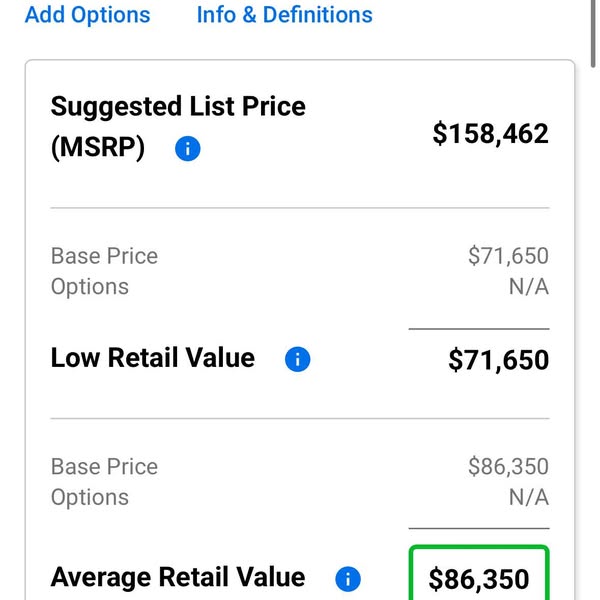Image resolution: width=600 pixels, height=600 pixels.
Task: Click Options label in the Average Retail section
Action: pyautogui.click(x=90, y=498)
